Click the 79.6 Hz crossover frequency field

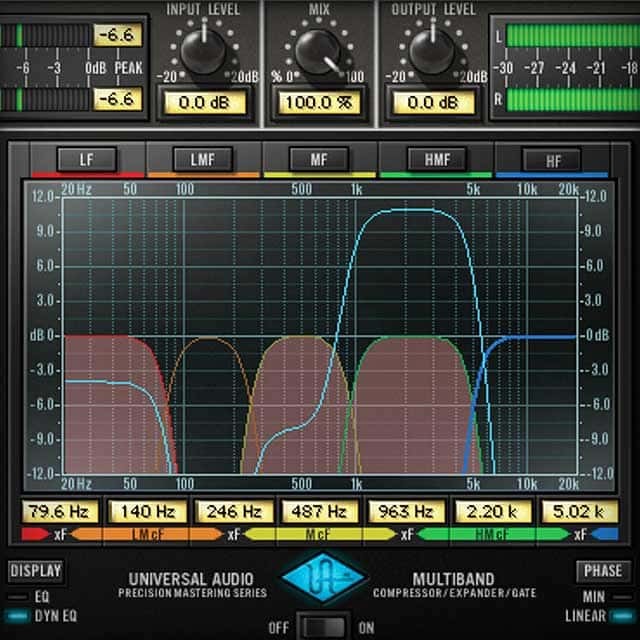click(62, 512)
